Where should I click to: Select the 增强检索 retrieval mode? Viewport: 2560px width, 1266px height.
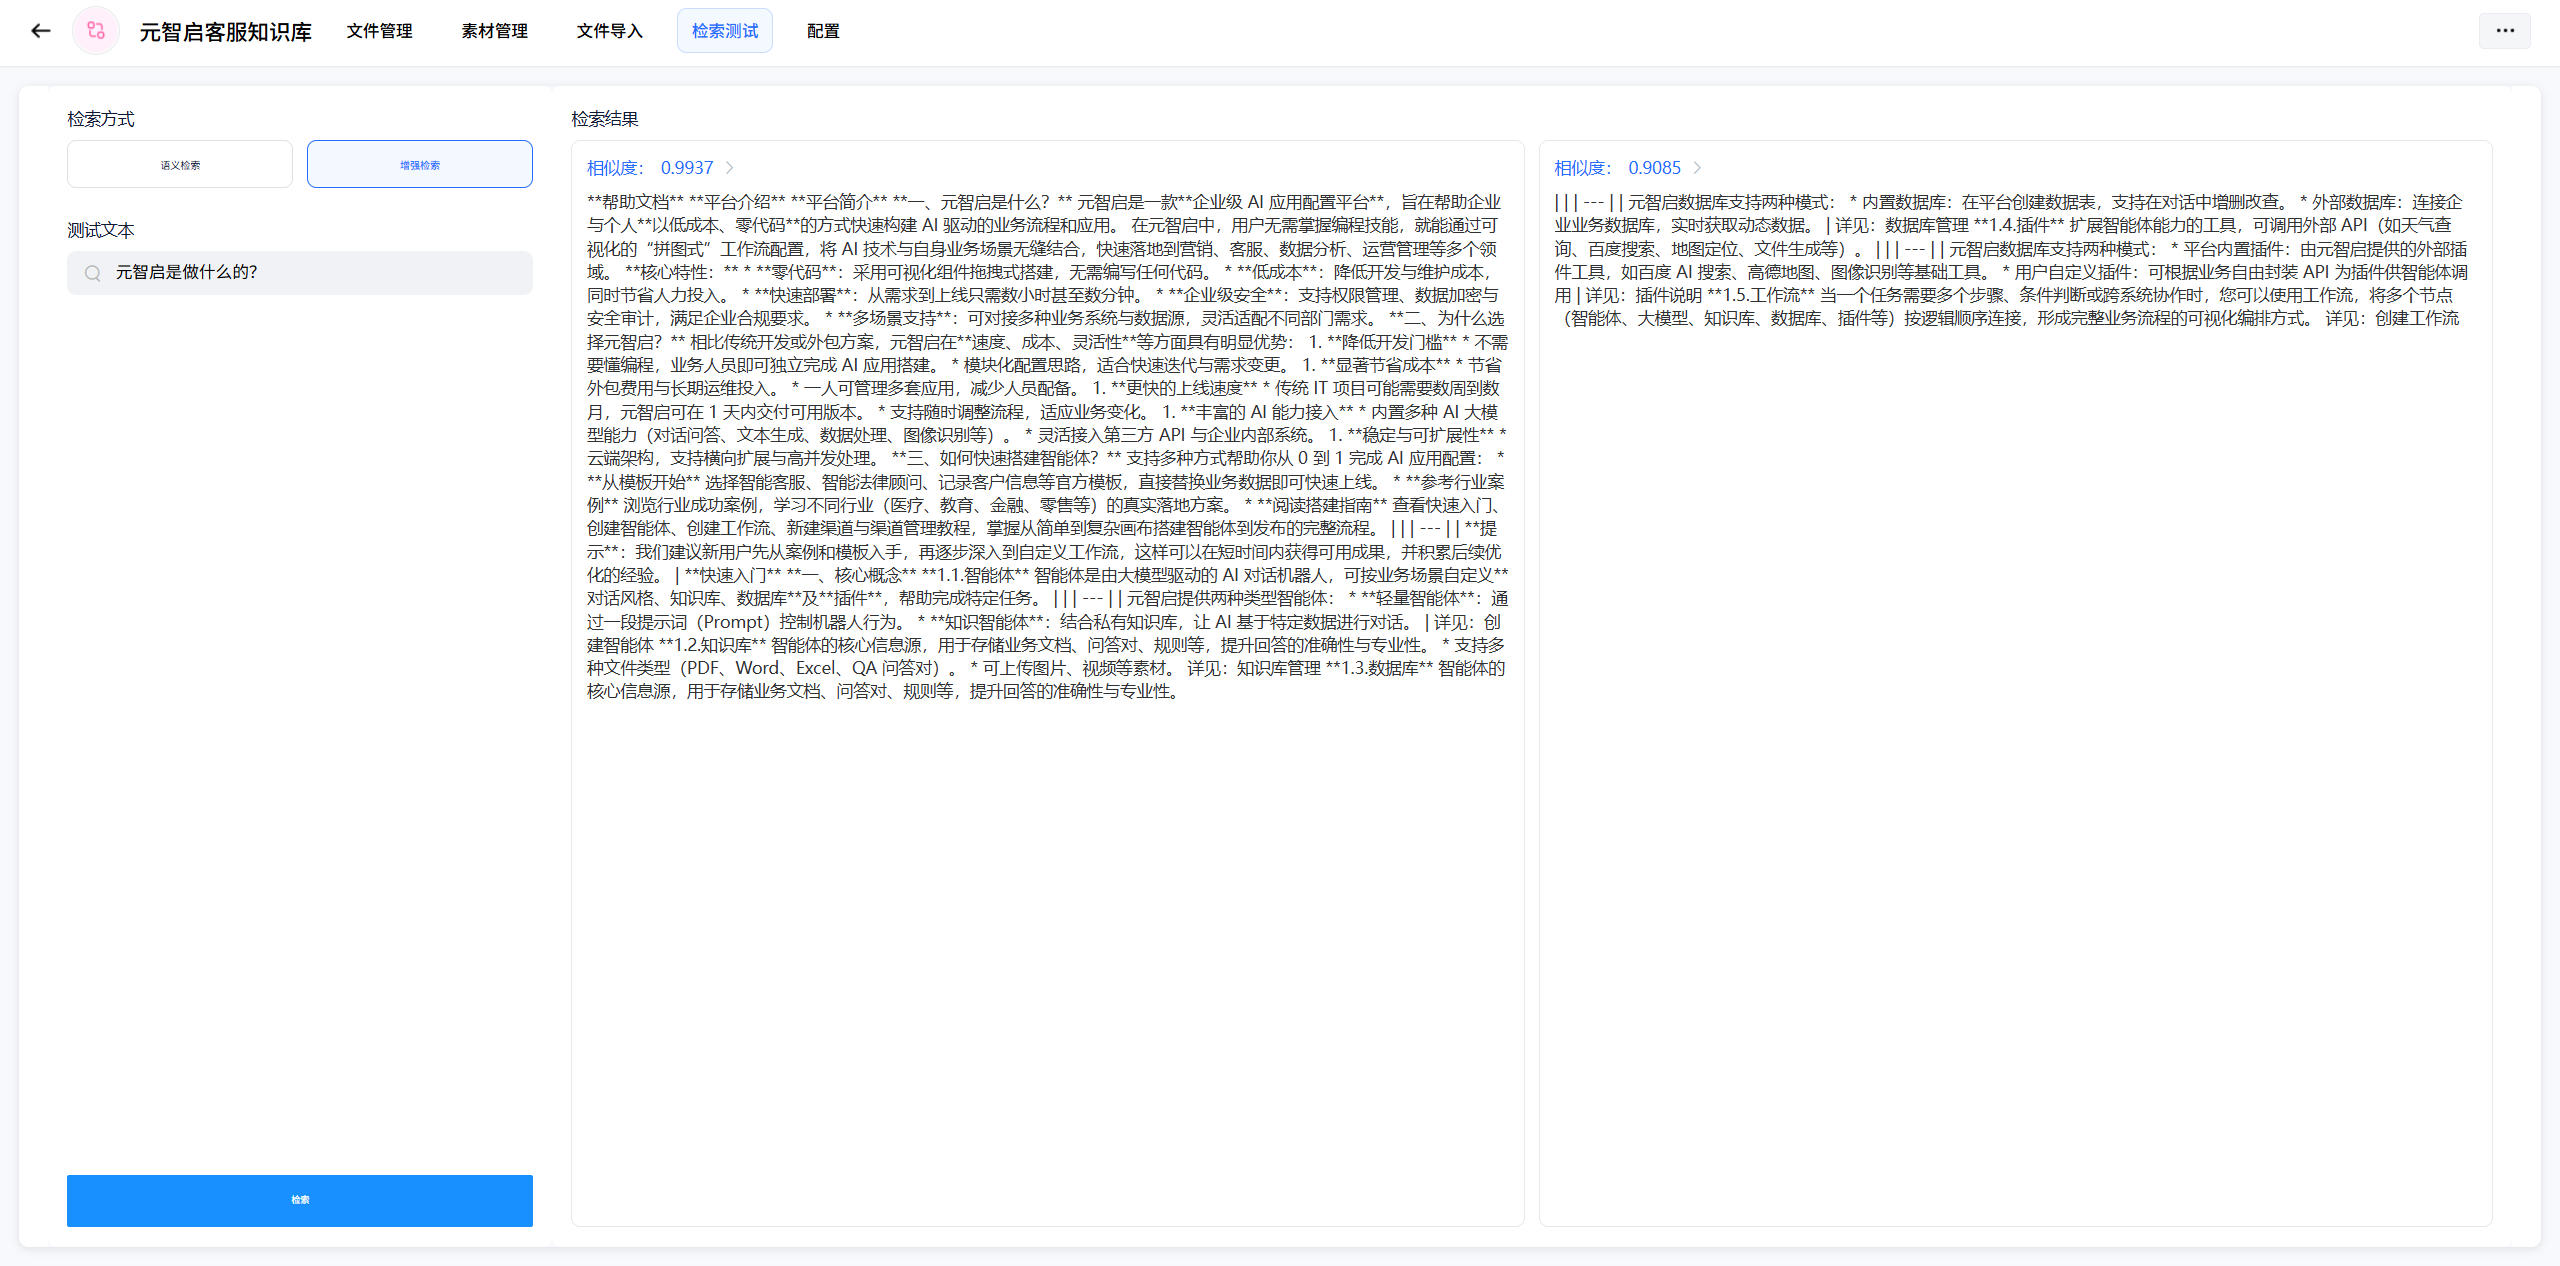(x=419, y=165)
